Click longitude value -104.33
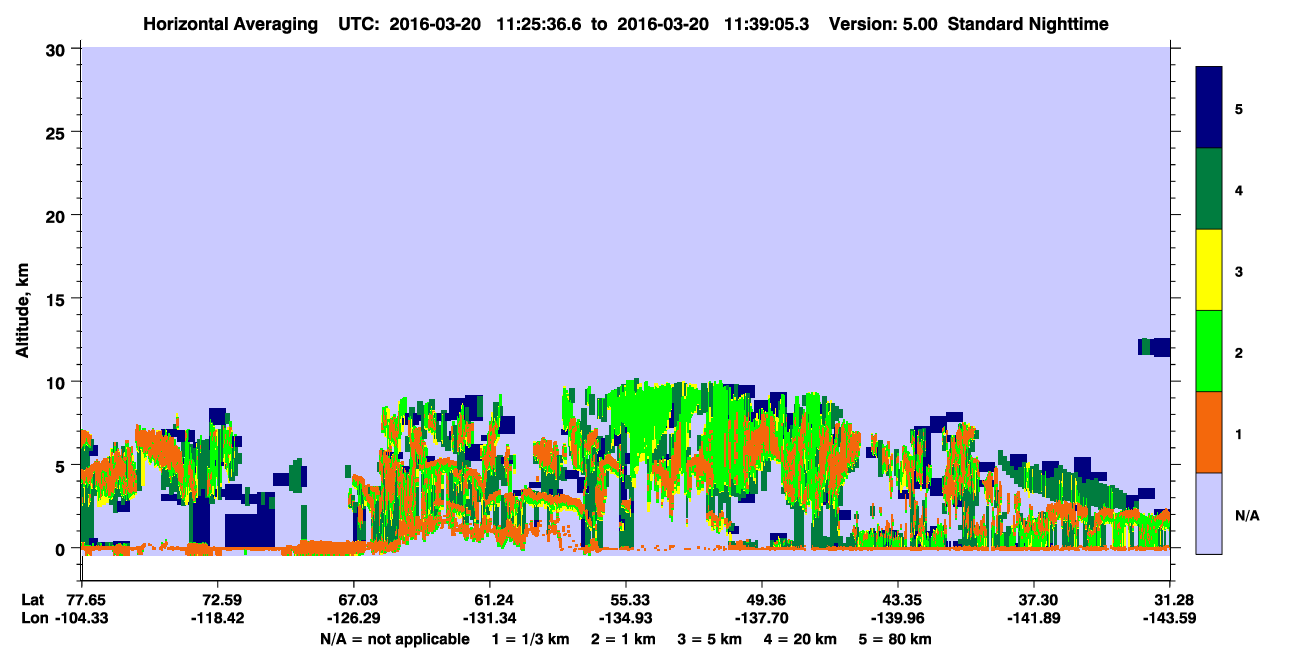 pyautogui.click(x=82, y=618)
